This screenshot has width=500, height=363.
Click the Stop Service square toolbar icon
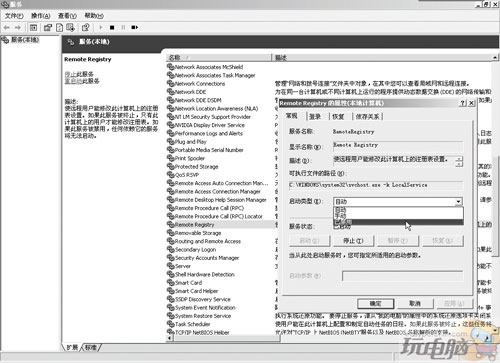(112, 28)
